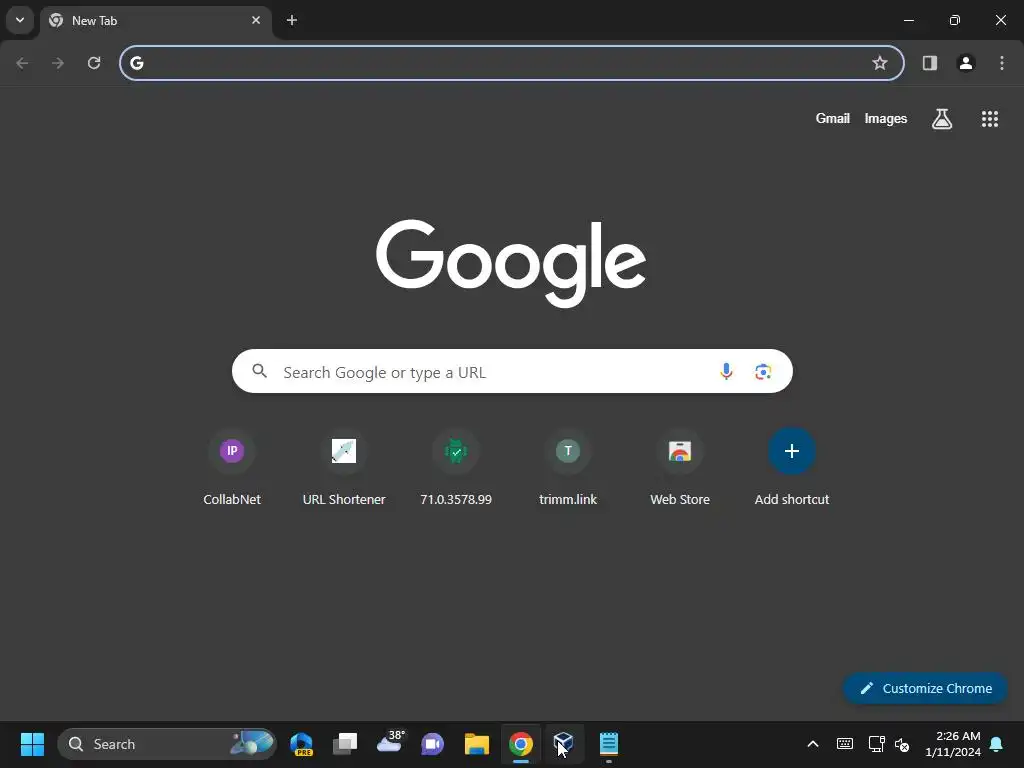Open the tab search dropdown arrow
The image size is (1024, 768).
coord(20,20)
